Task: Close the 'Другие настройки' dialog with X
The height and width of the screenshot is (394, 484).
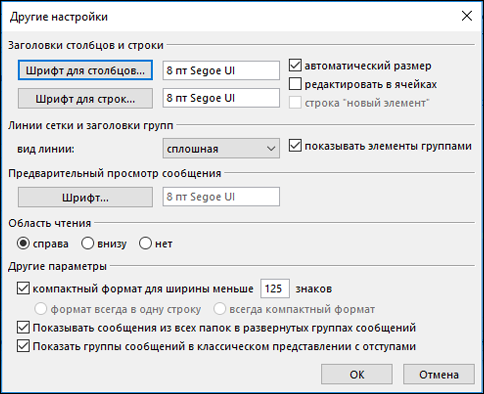Action: (x=467, y=16)
